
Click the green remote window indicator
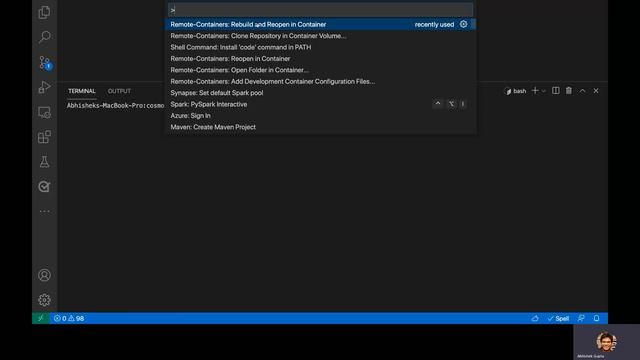click(41, 318)
